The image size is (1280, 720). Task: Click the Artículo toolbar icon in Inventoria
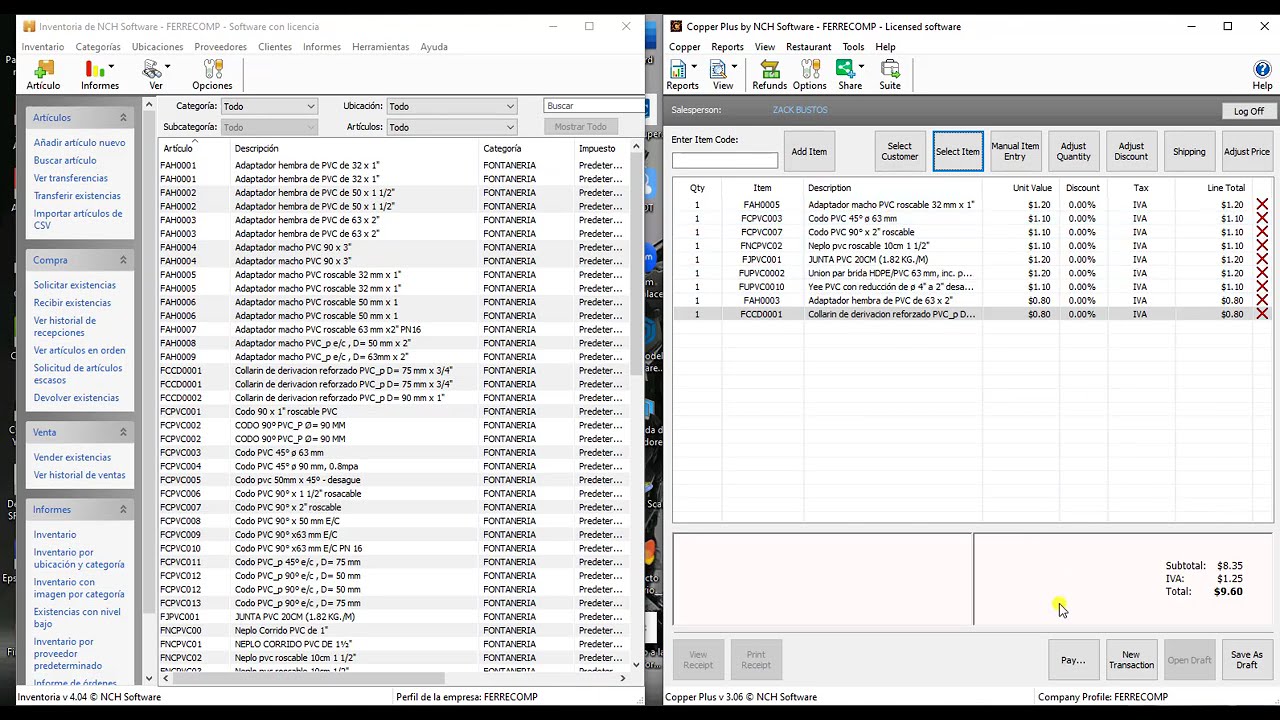(43, 75)
